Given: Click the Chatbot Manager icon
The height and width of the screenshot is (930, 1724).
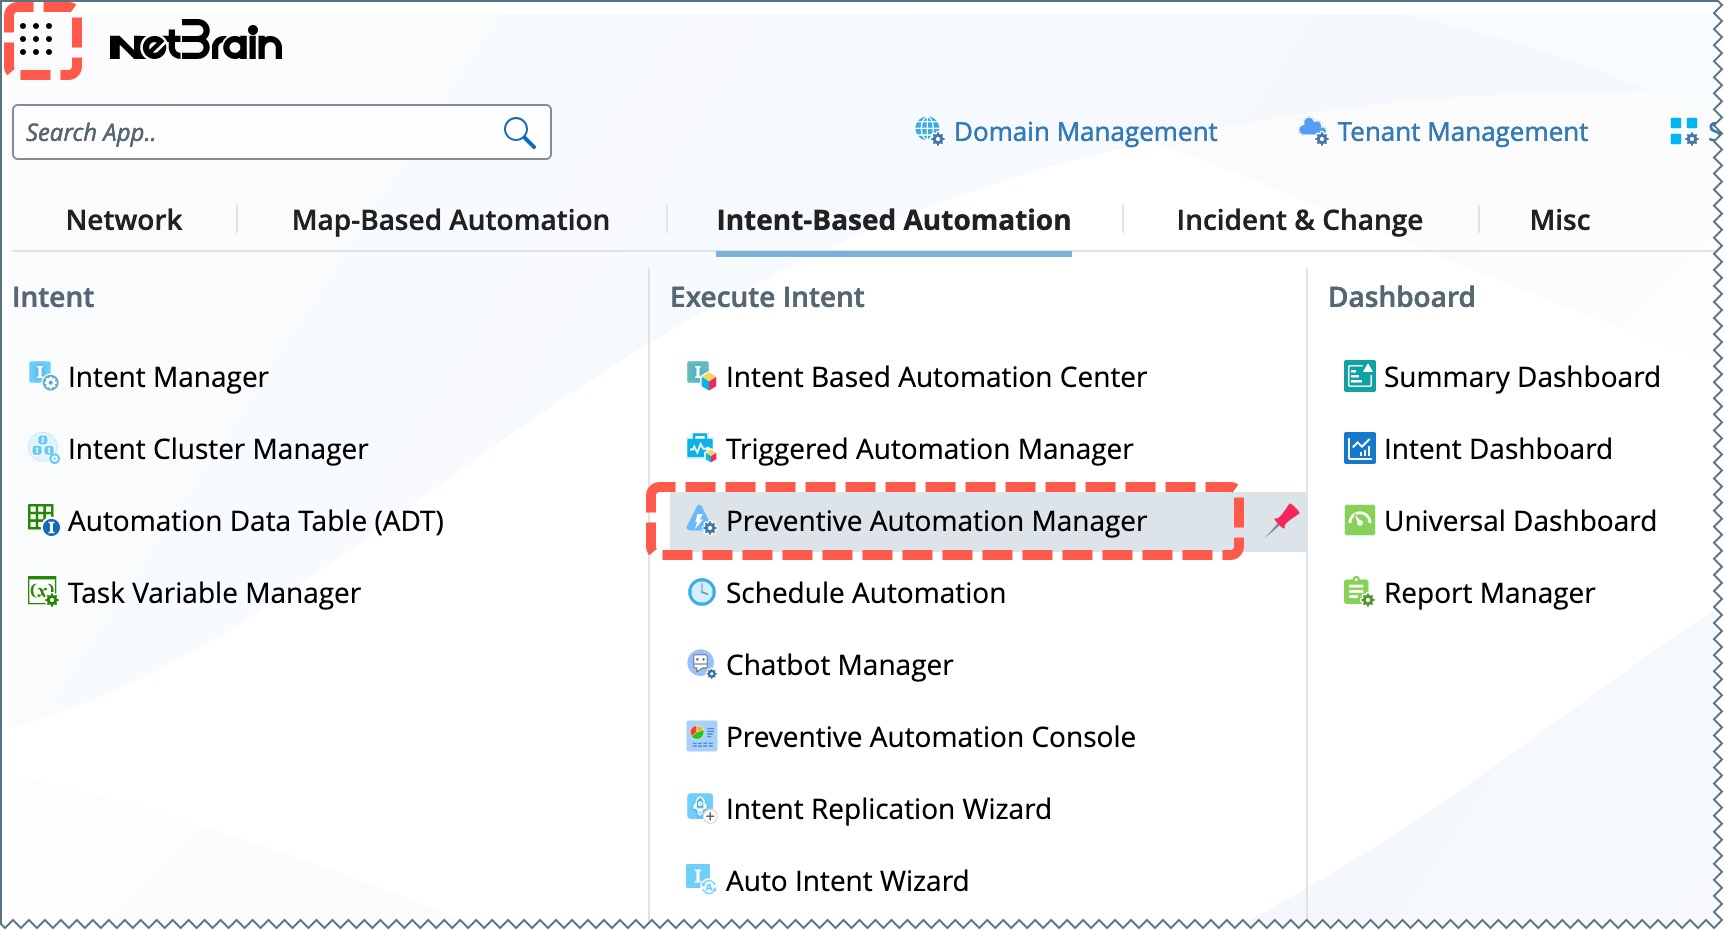Looking at the screenshot, I should pyautogui.click(x=702, y=664).
